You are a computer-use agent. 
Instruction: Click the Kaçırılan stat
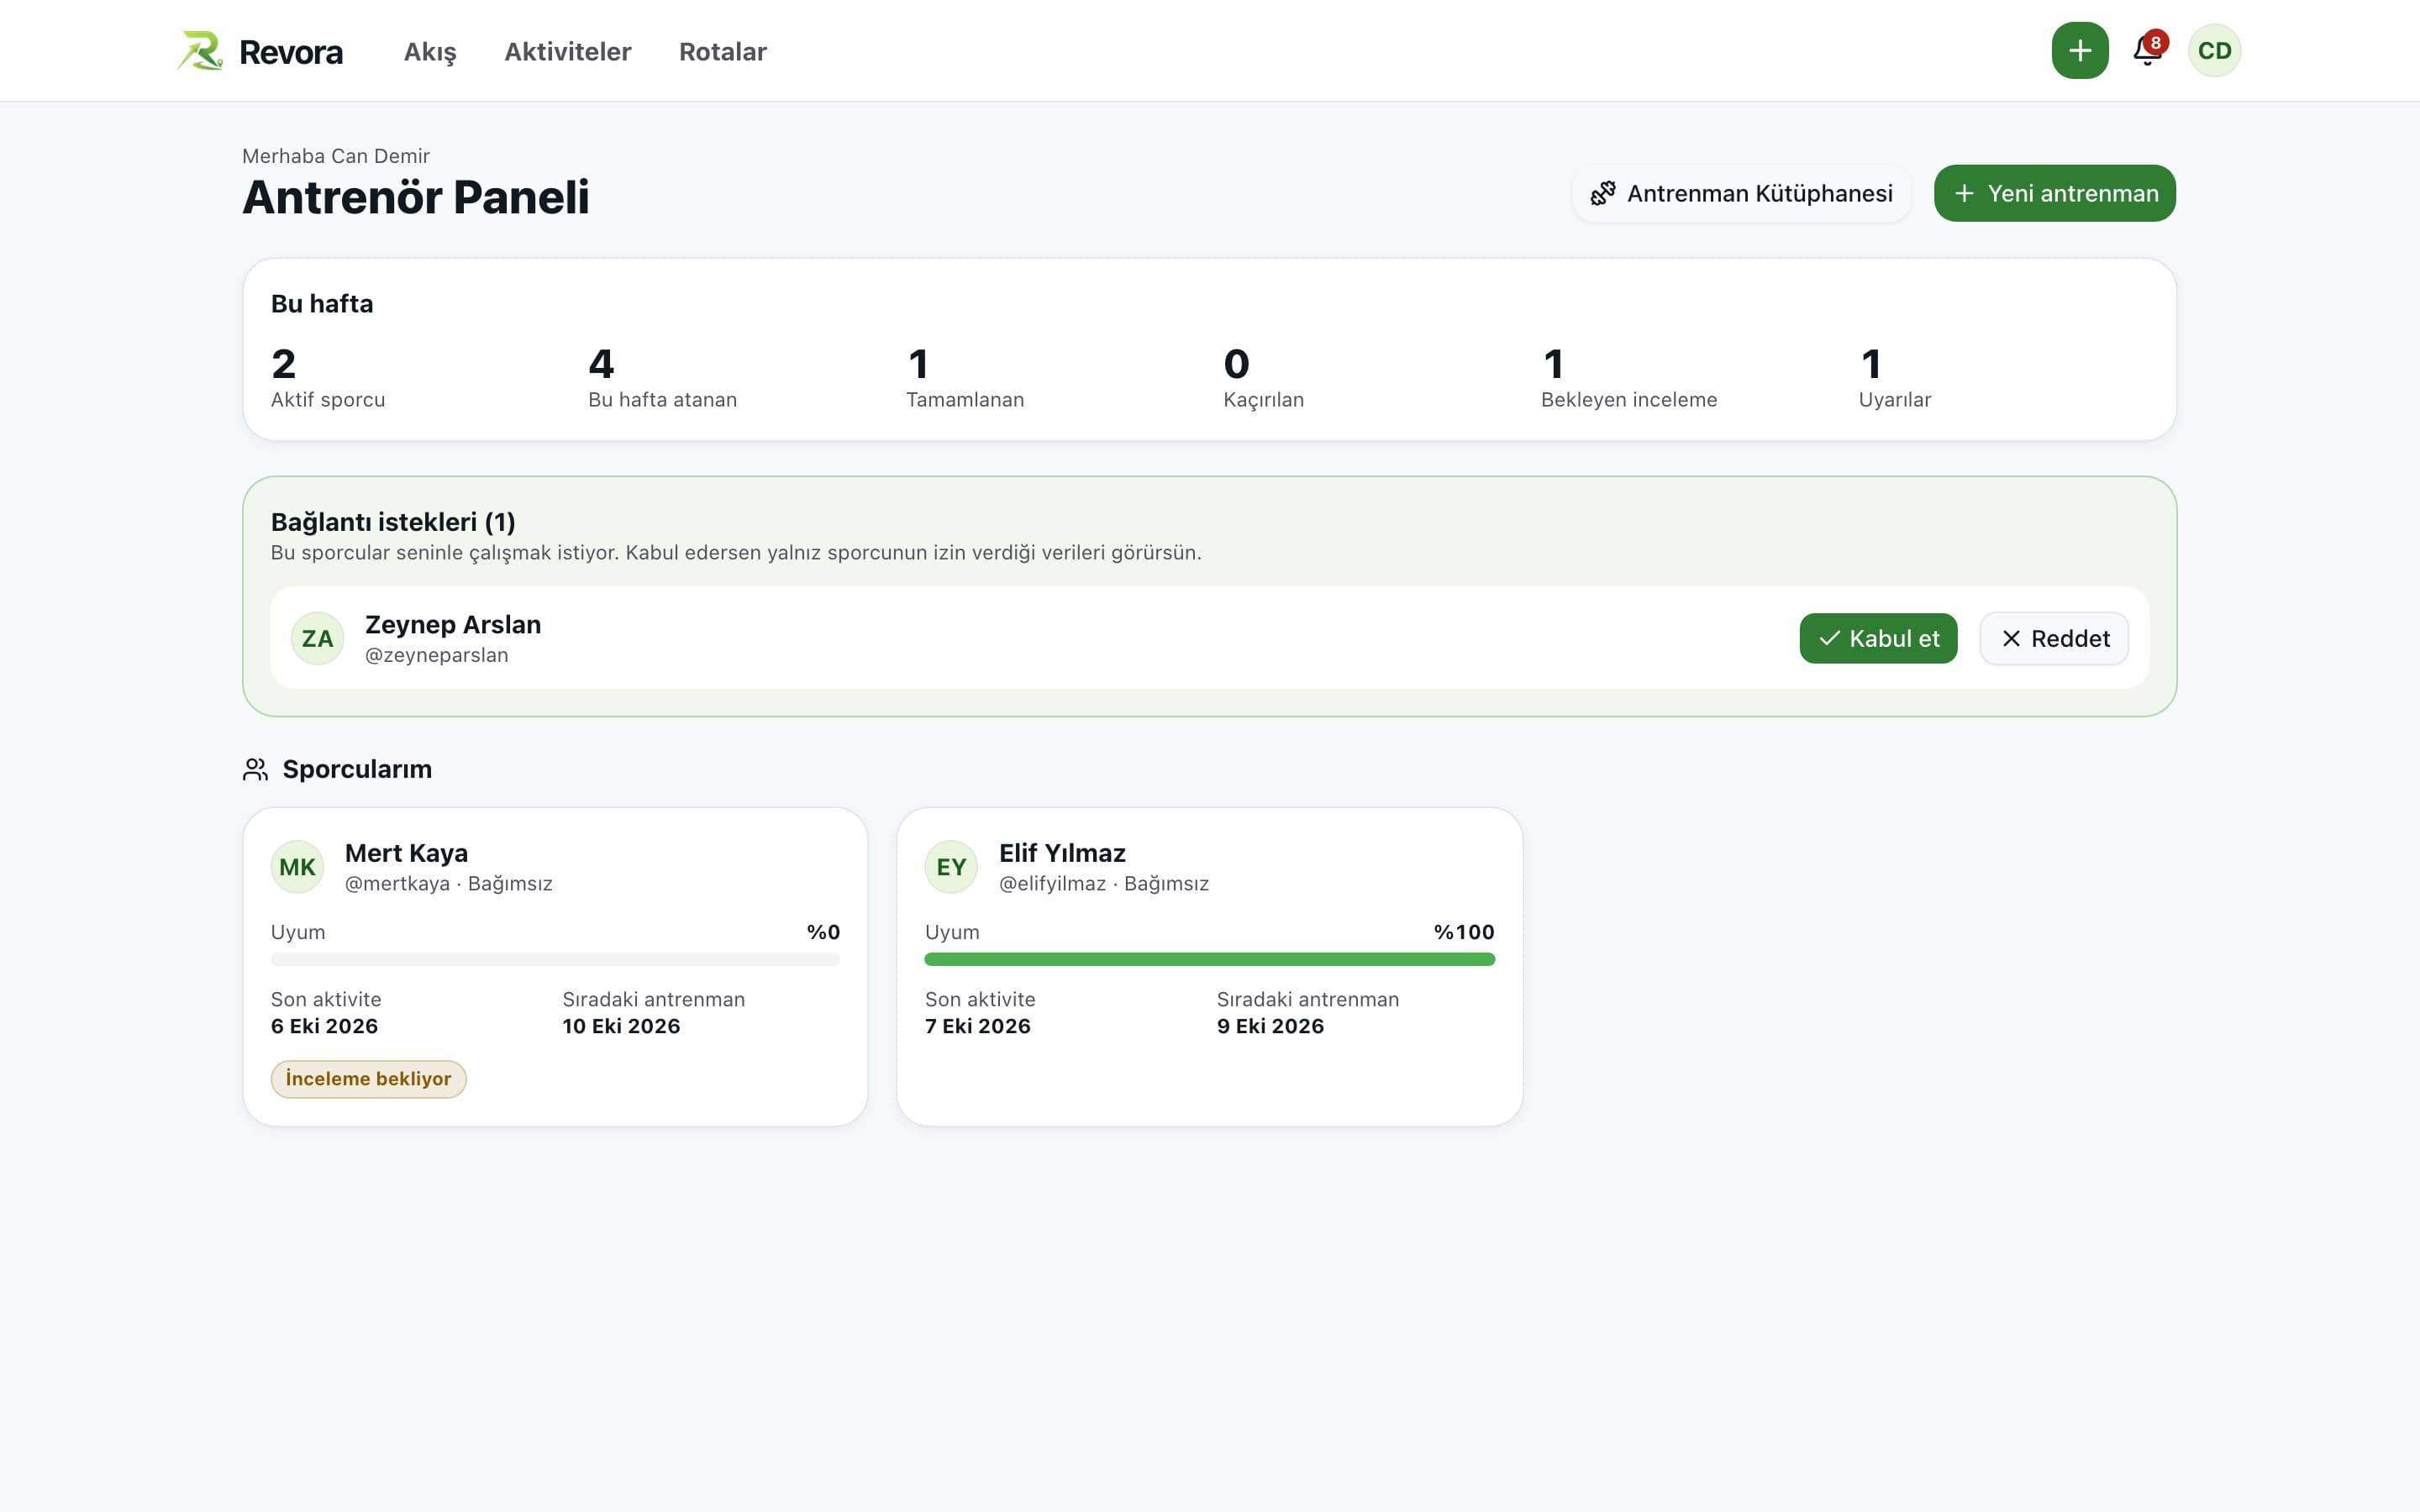point(1263,377)
